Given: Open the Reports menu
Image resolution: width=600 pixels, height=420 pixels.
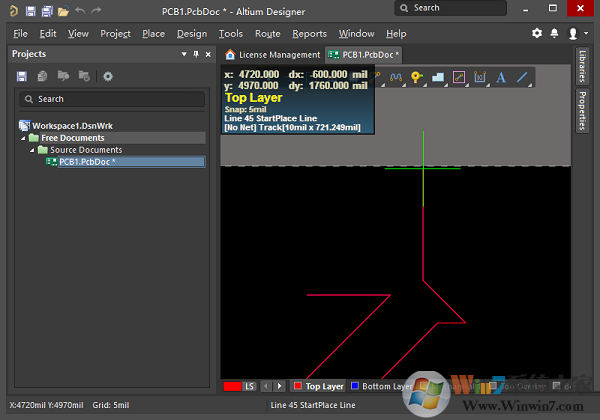Looking at the screenshot, I should pos(309,34).
